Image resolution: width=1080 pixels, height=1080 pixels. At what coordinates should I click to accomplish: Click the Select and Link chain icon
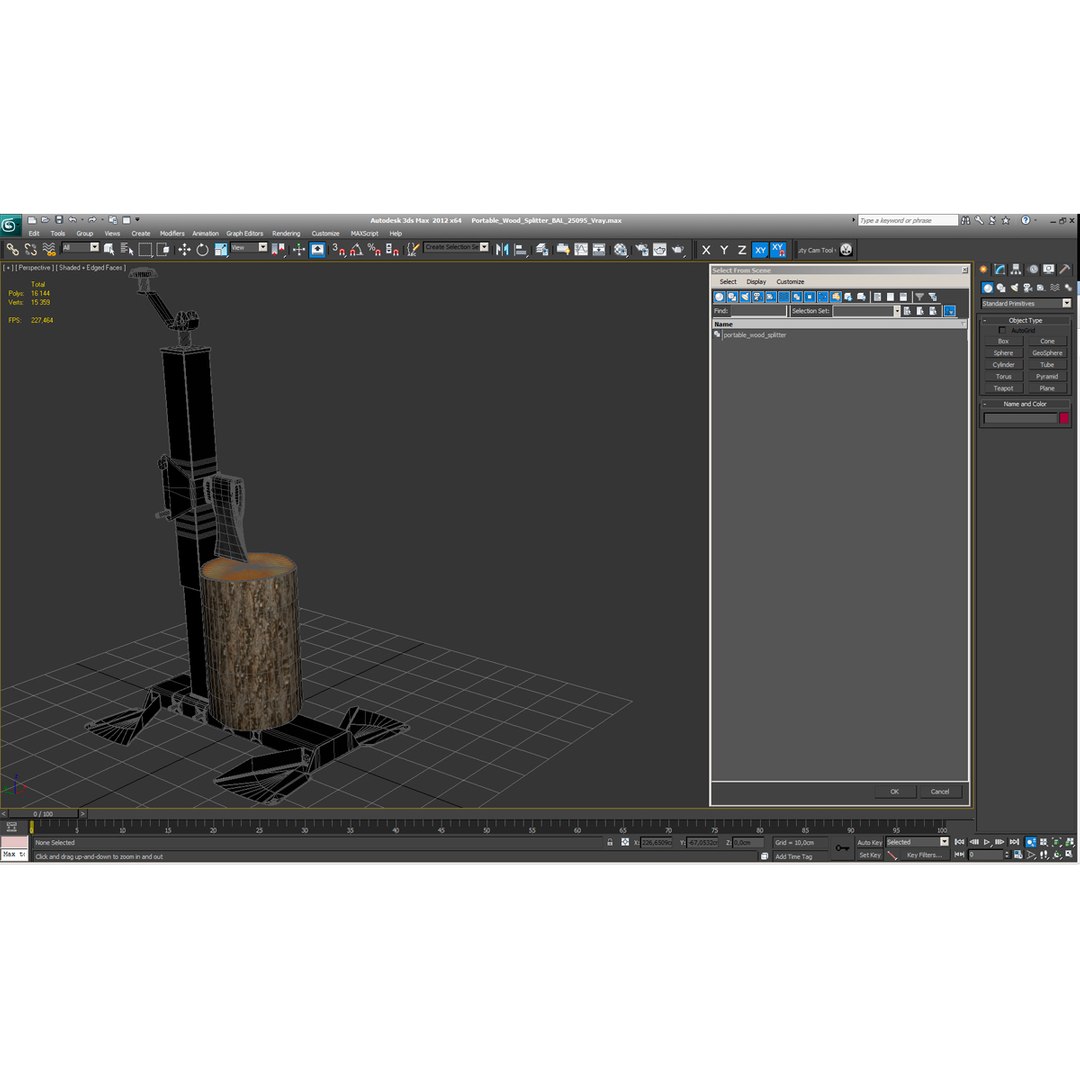(12, 249)
